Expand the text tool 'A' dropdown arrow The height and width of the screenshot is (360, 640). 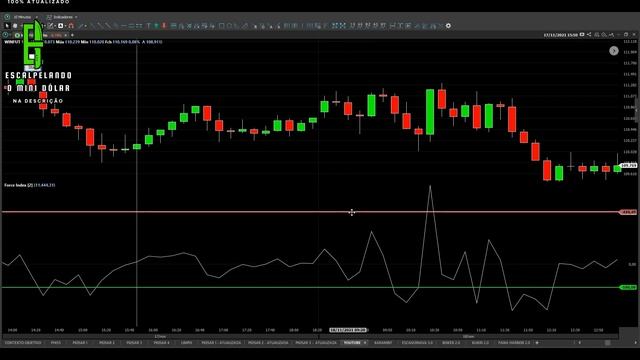(x=64, y=26)
